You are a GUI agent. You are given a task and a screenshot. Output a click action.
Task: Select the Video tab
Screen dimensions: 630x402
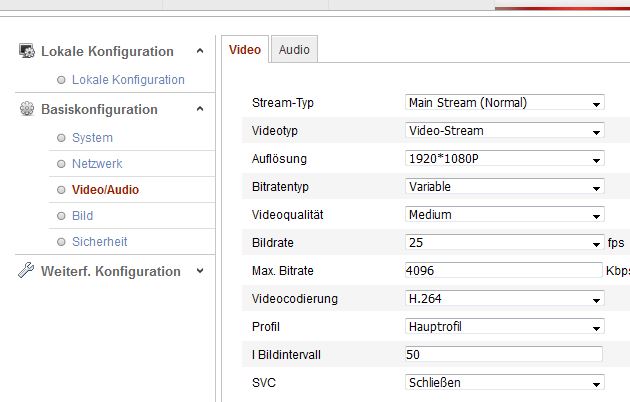pos(245,49)
